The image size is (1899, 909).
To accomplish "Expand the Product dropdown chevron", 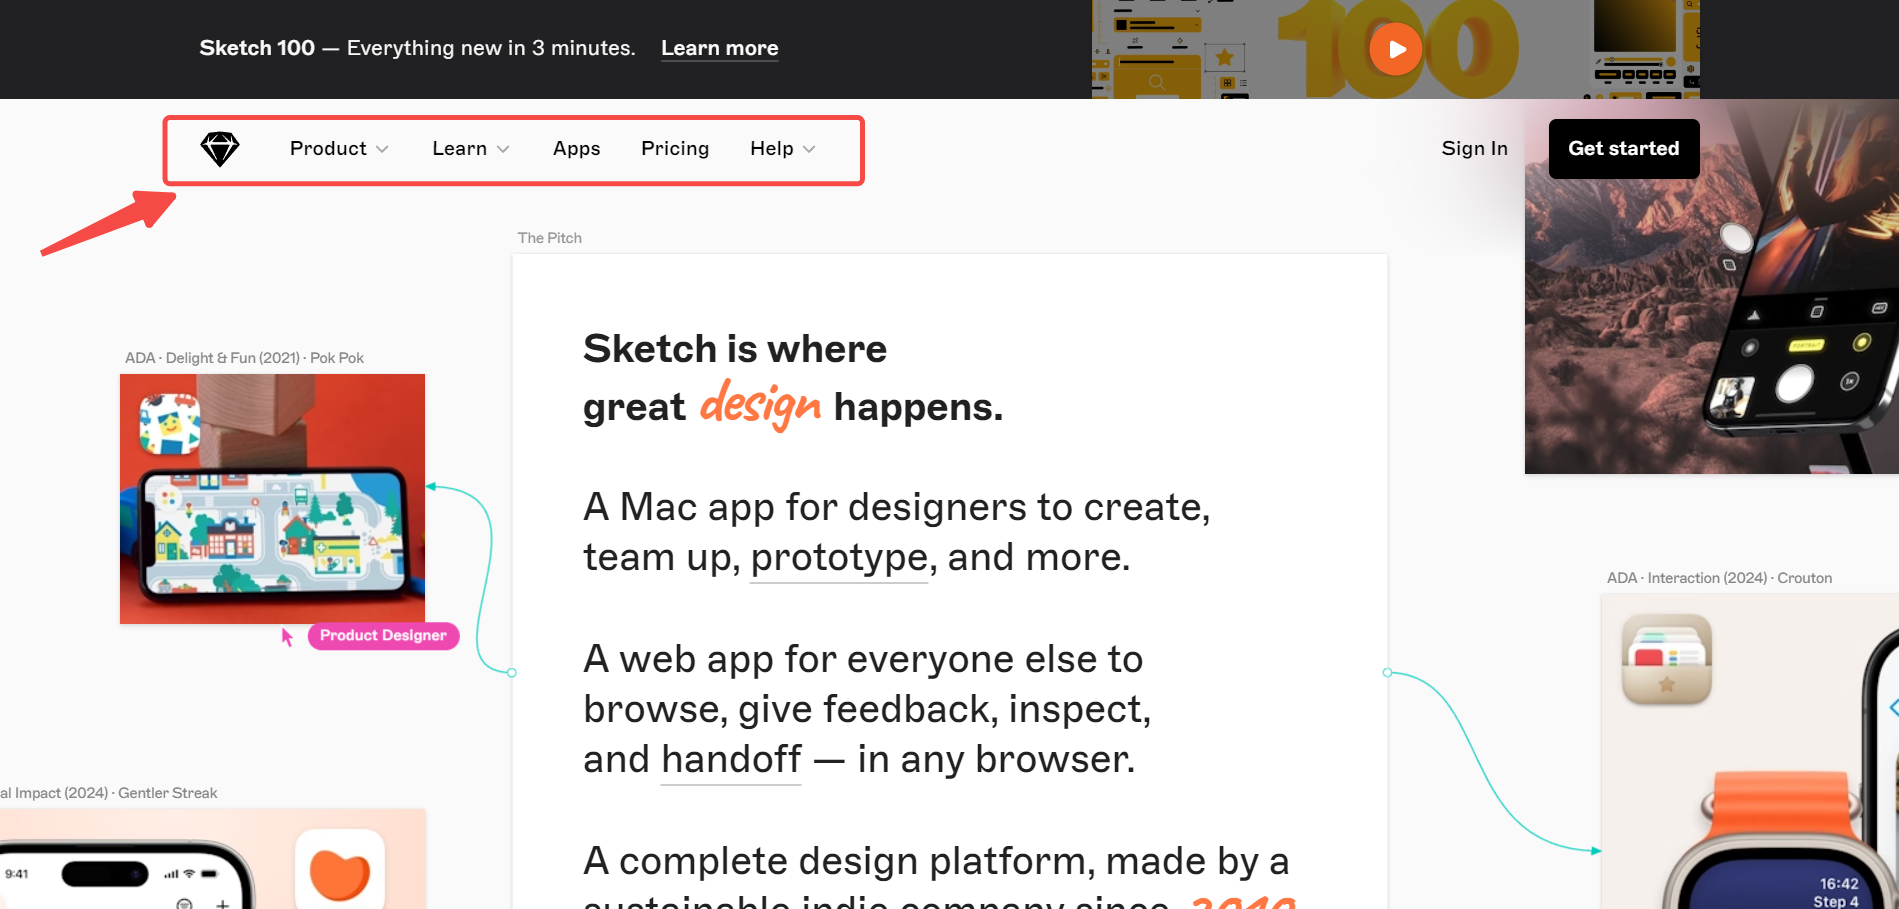I will pos(382,149).
